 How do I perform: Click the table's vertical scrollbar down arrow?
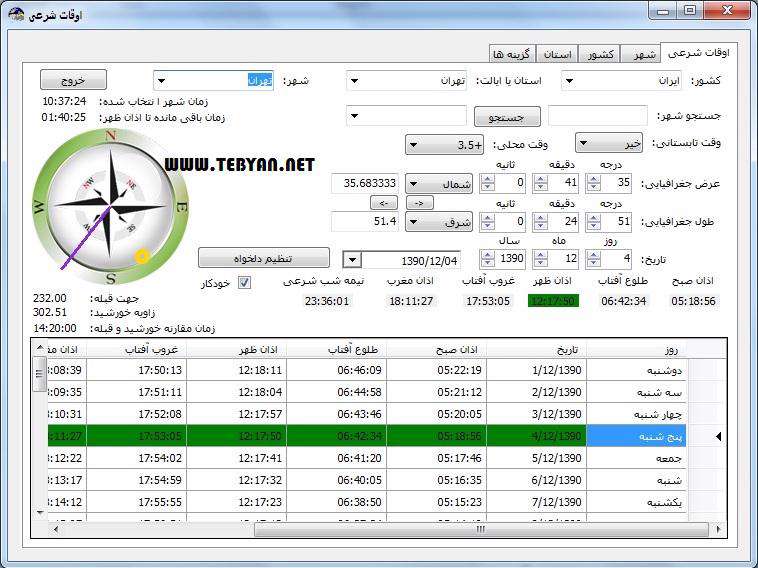[40, 512]
